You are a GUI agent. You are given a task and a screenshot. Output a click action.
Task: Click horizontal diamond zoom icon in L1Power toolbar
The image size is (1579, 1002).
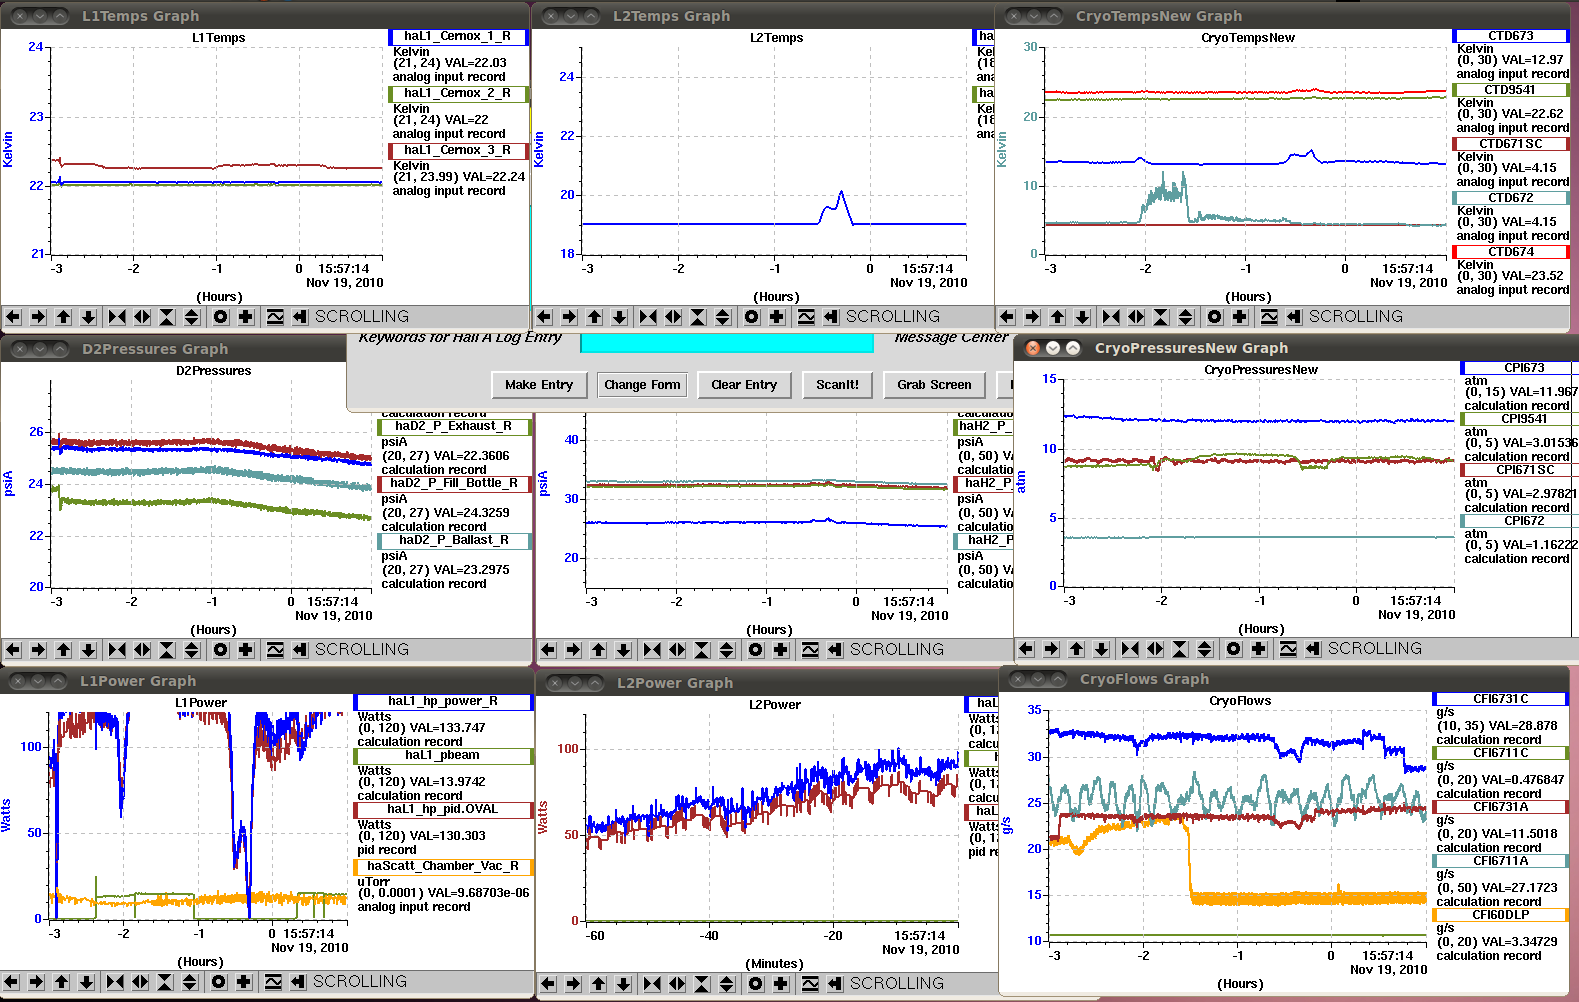(x=140, y=982)
